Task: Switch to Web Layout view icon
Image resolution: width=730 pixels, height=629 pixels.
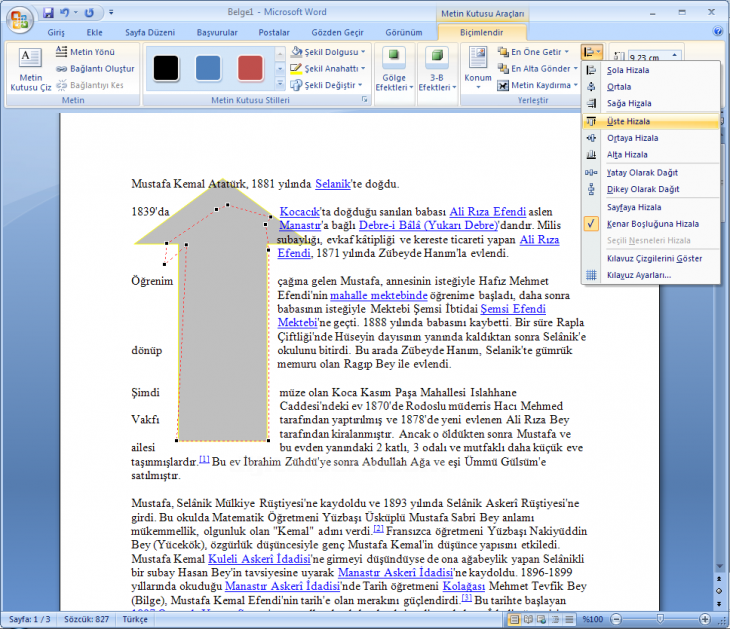Action: (541, 619)
